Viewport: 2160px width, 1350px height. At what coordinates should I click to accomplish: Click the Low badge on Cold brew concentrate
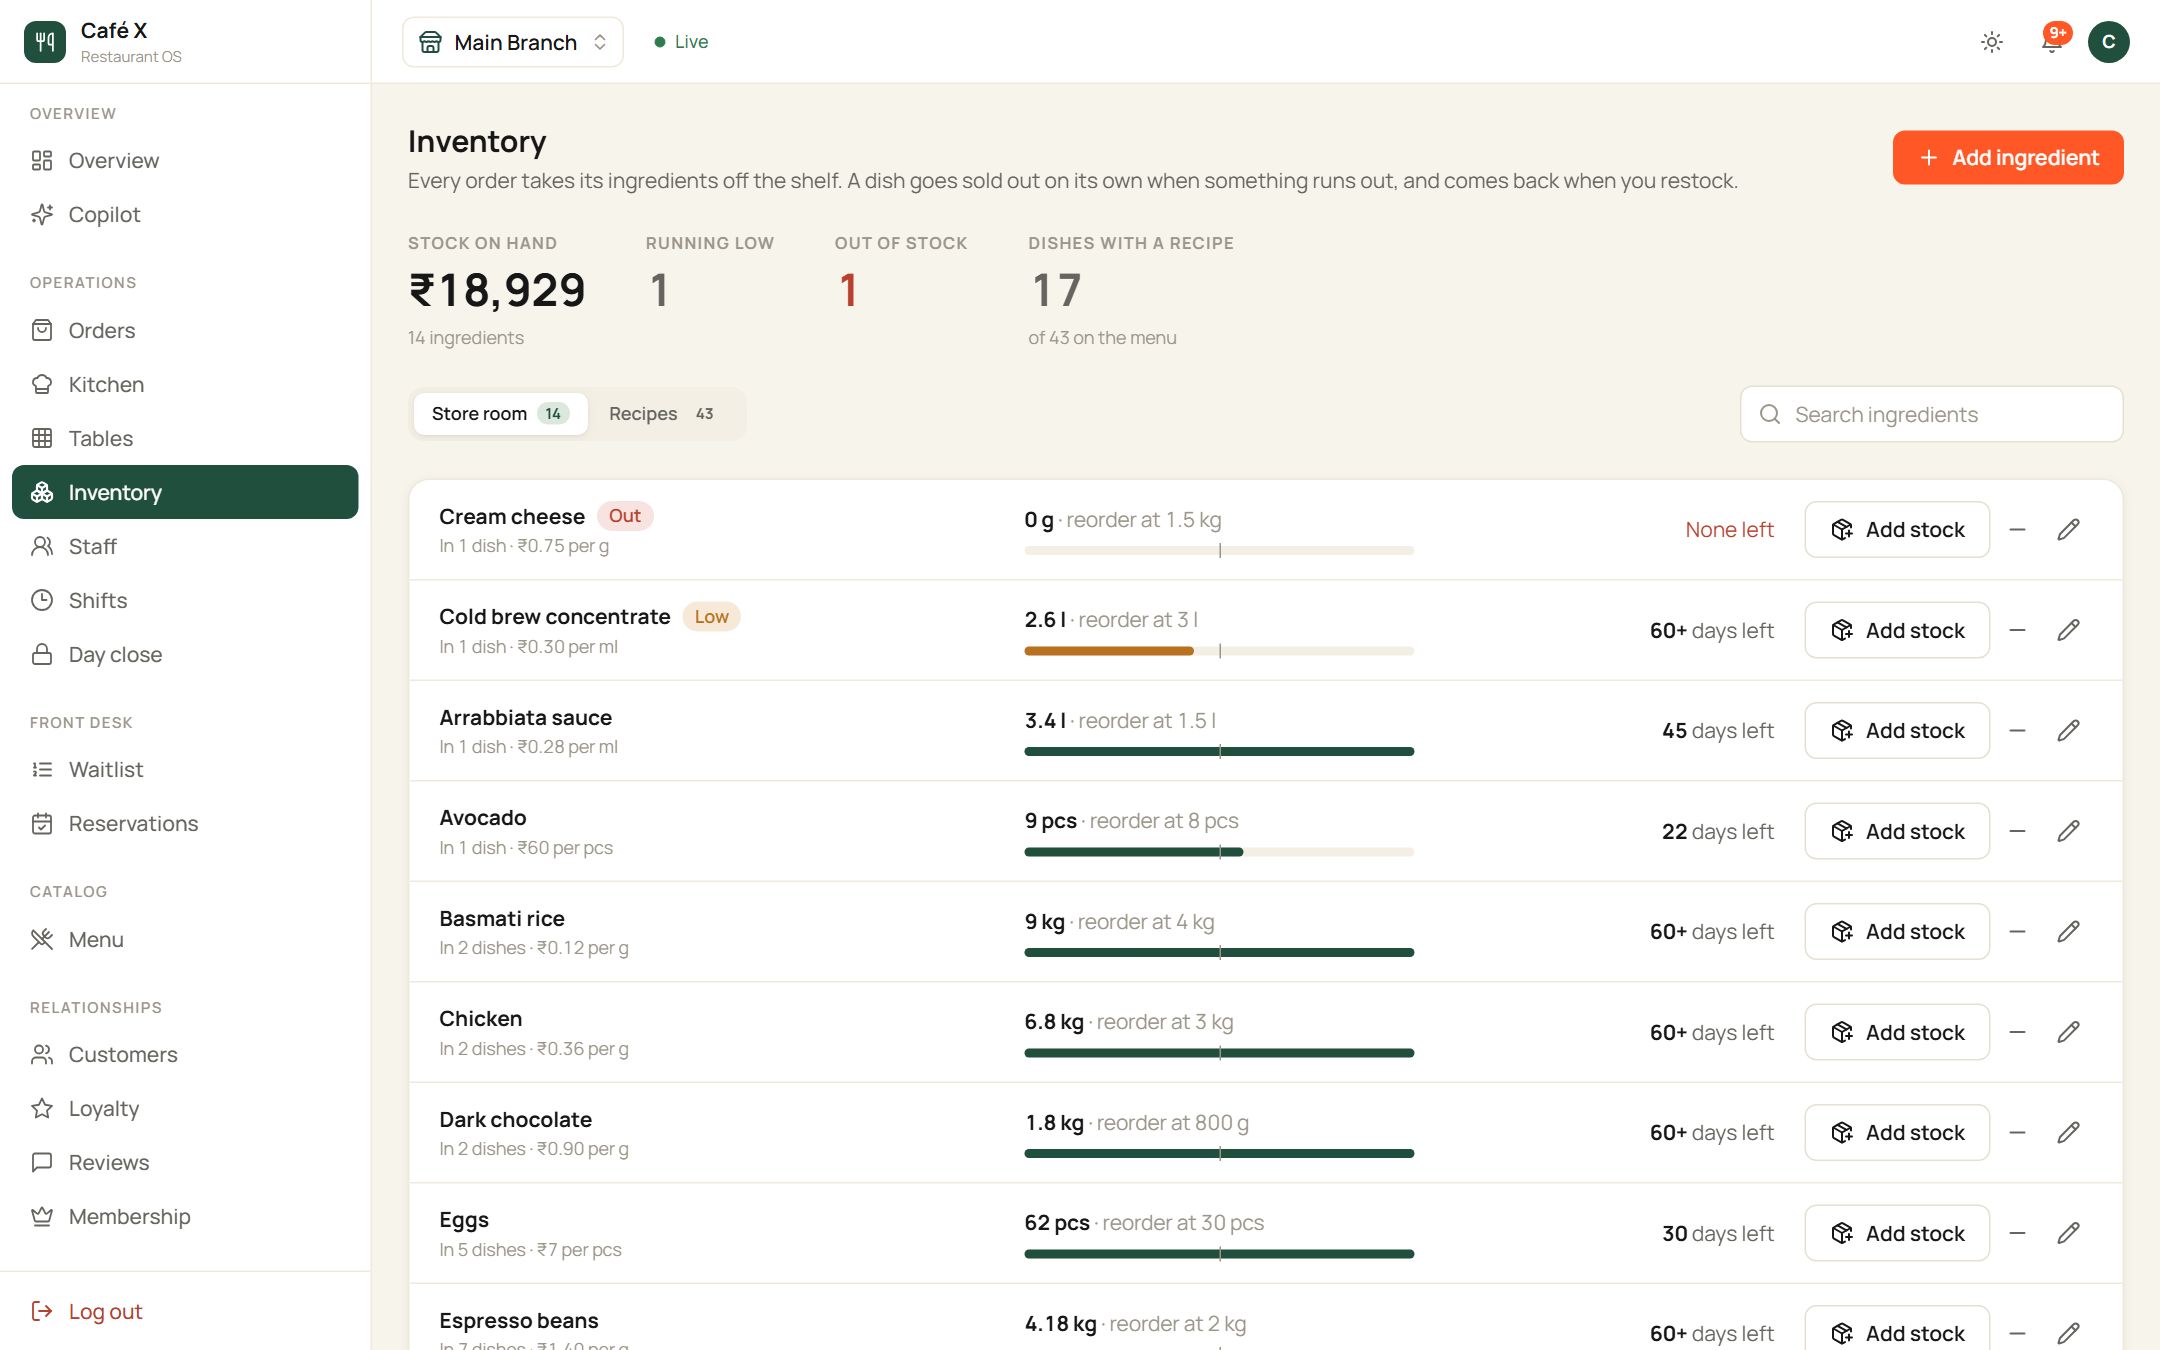point(711,616)
